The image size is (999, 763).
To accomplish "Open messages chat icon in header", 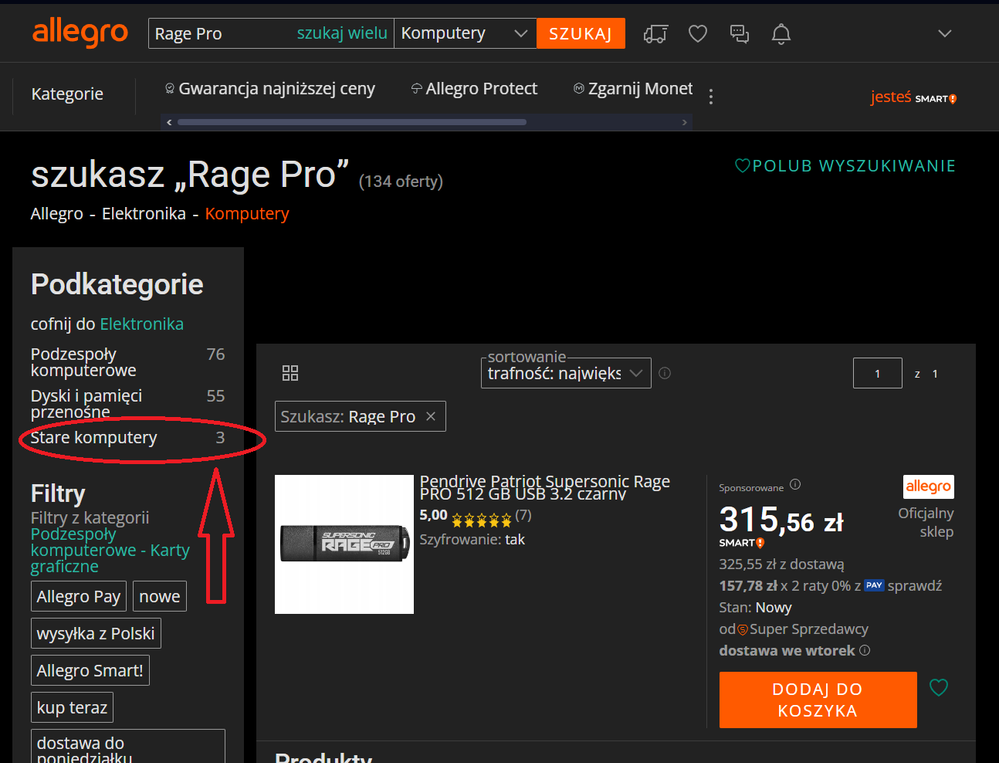I will (739, 34).
